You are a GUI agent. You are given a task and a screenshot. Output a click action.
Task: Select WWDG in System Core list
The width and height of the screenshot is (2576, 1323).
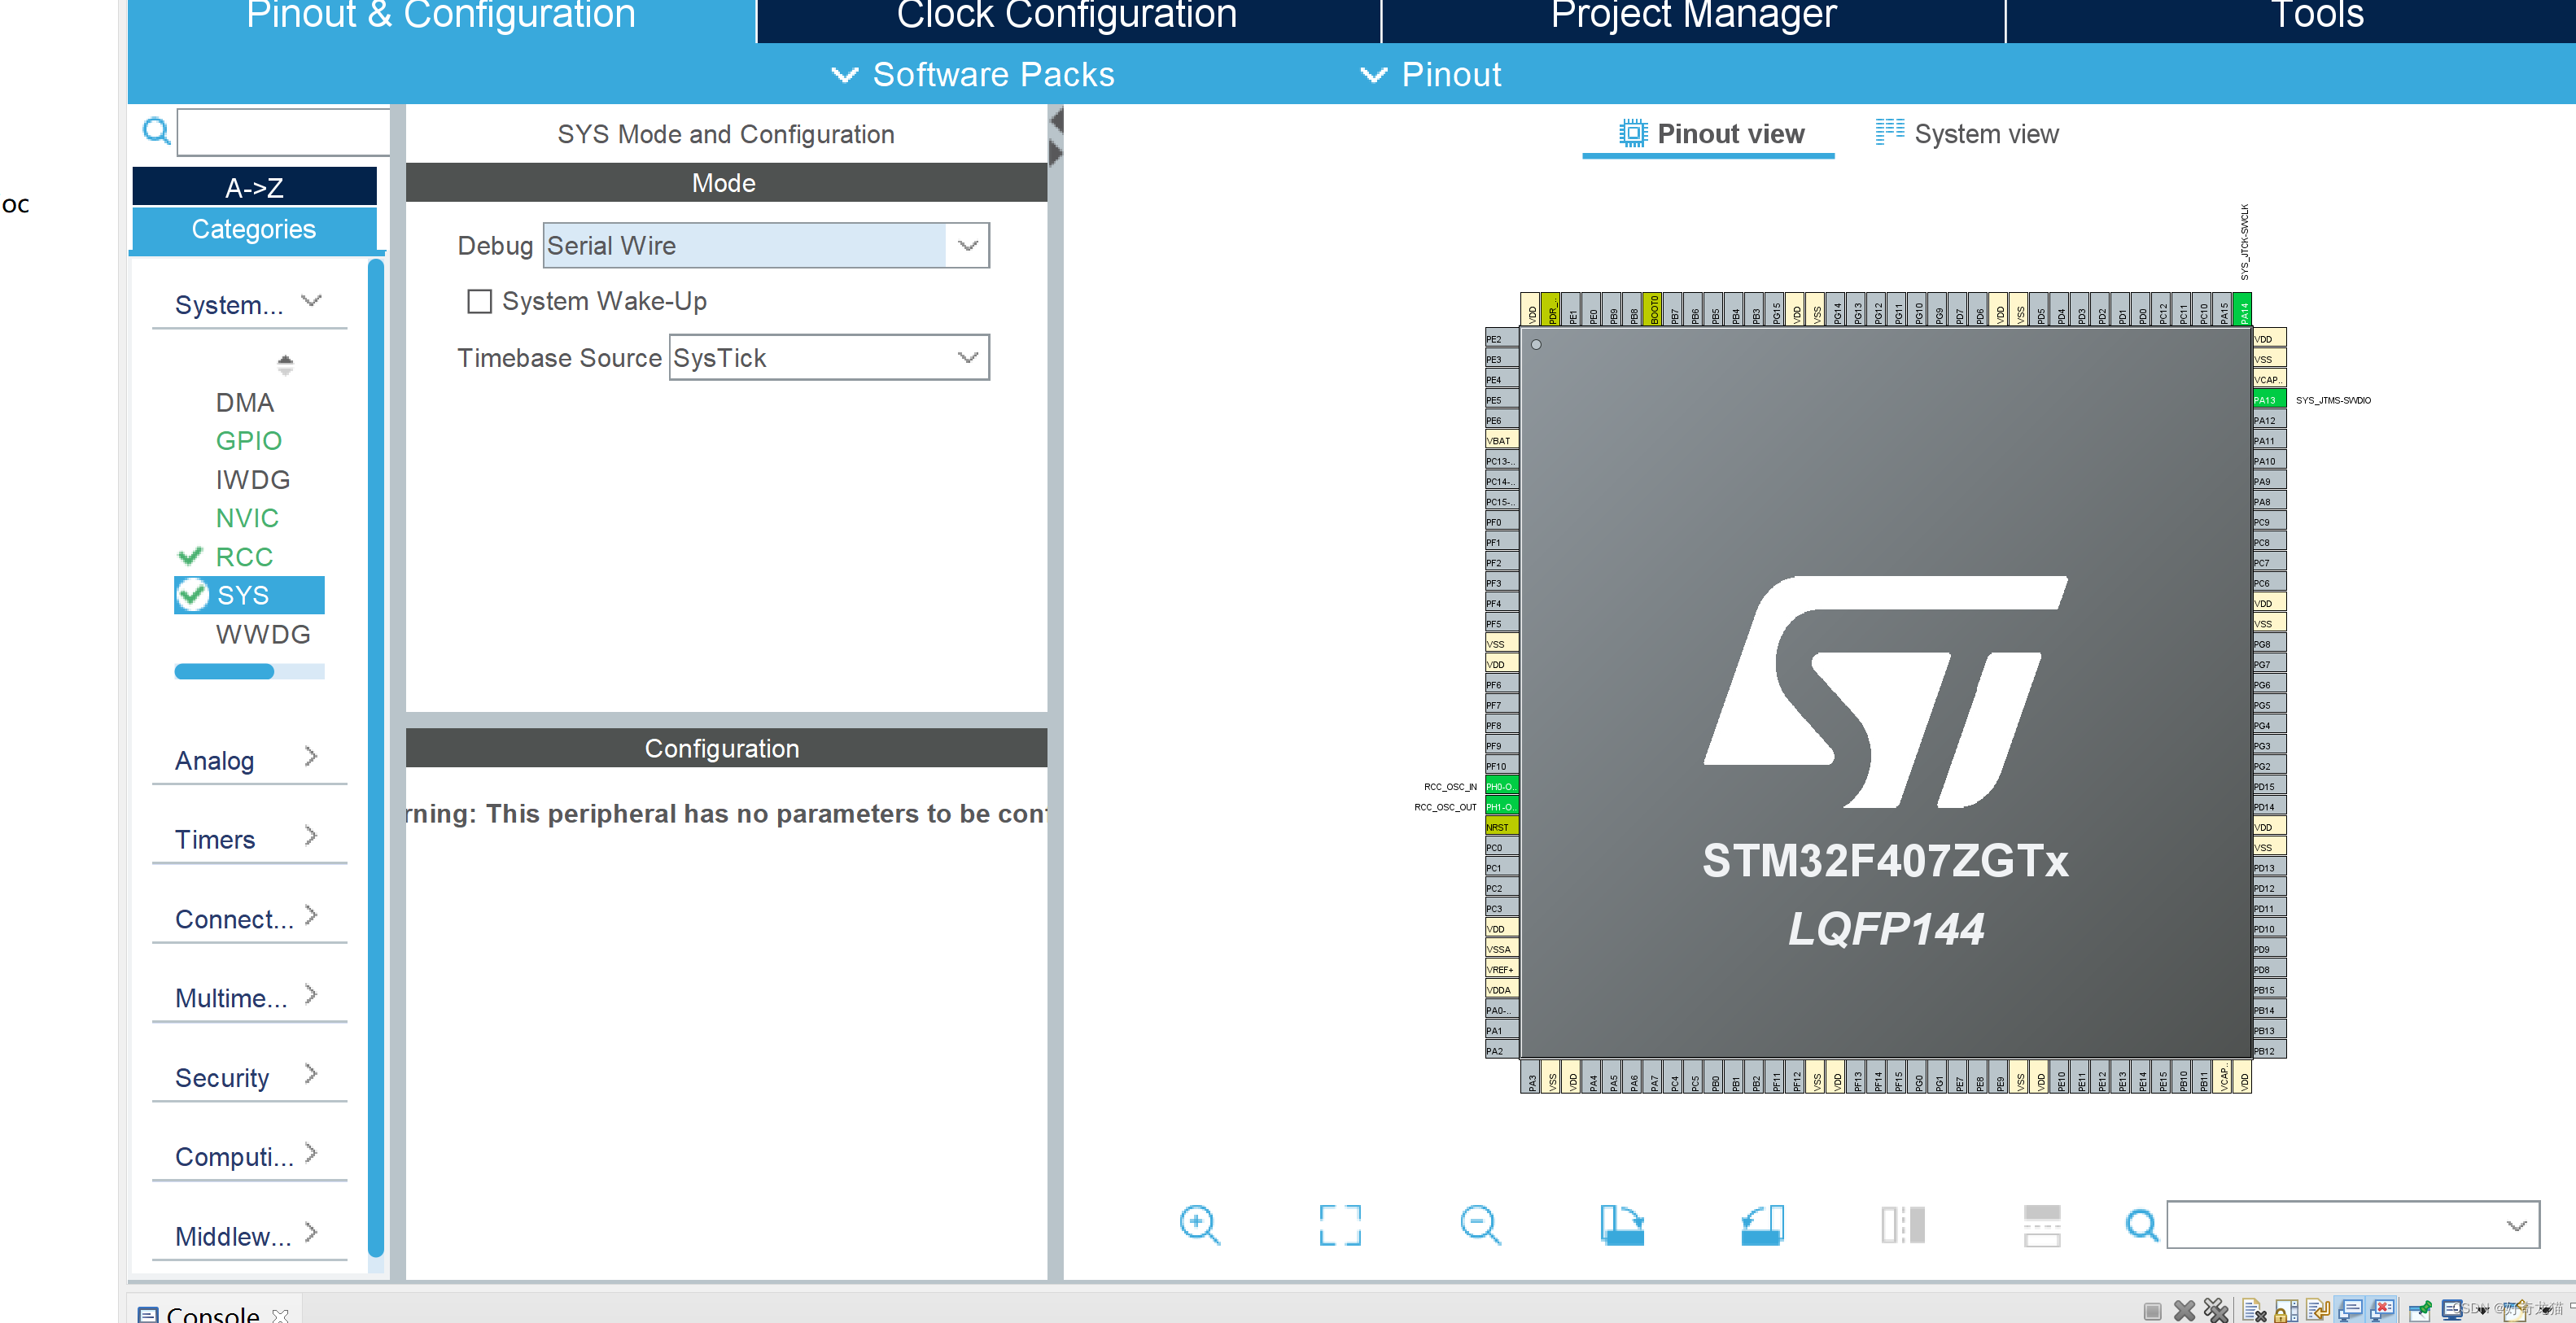263,633
